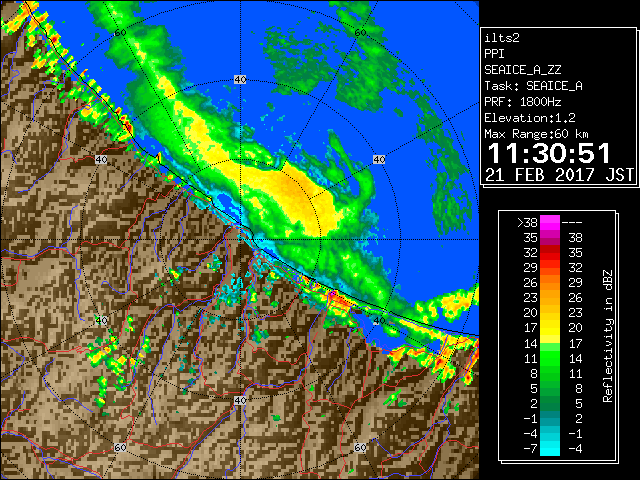Image resolution: width=640 pixels, height=480 pixels.
Task: Click the '60' range label in northwest
Action: tap(120, 33)
